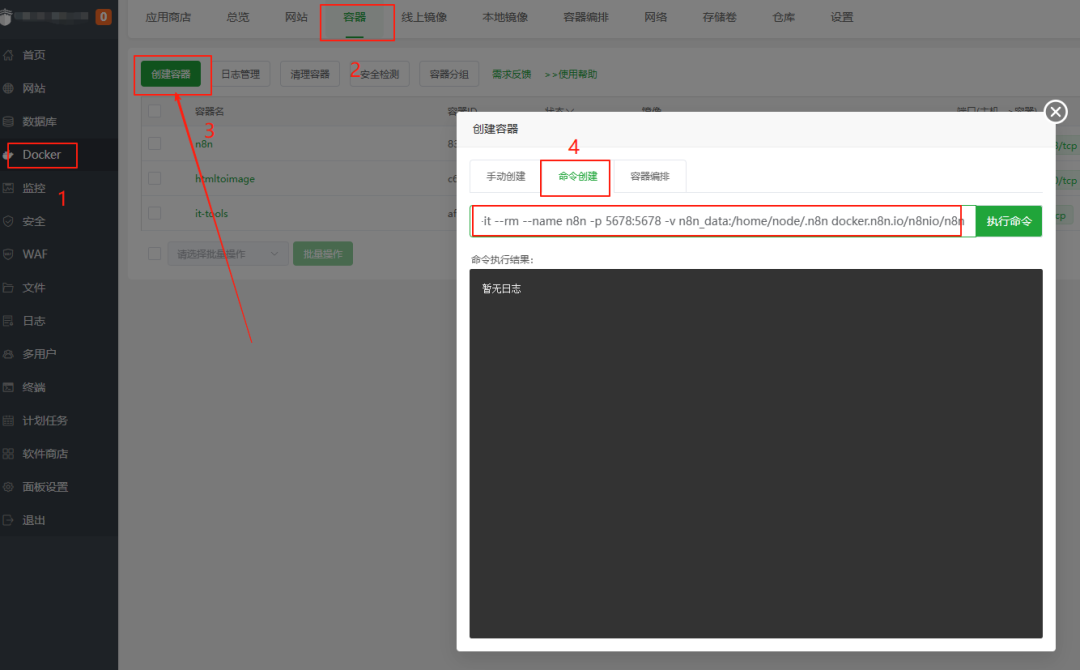Open the 容器编排 top tab
The height and width of the screenshot is (670, 1080).
pos(586,17)
